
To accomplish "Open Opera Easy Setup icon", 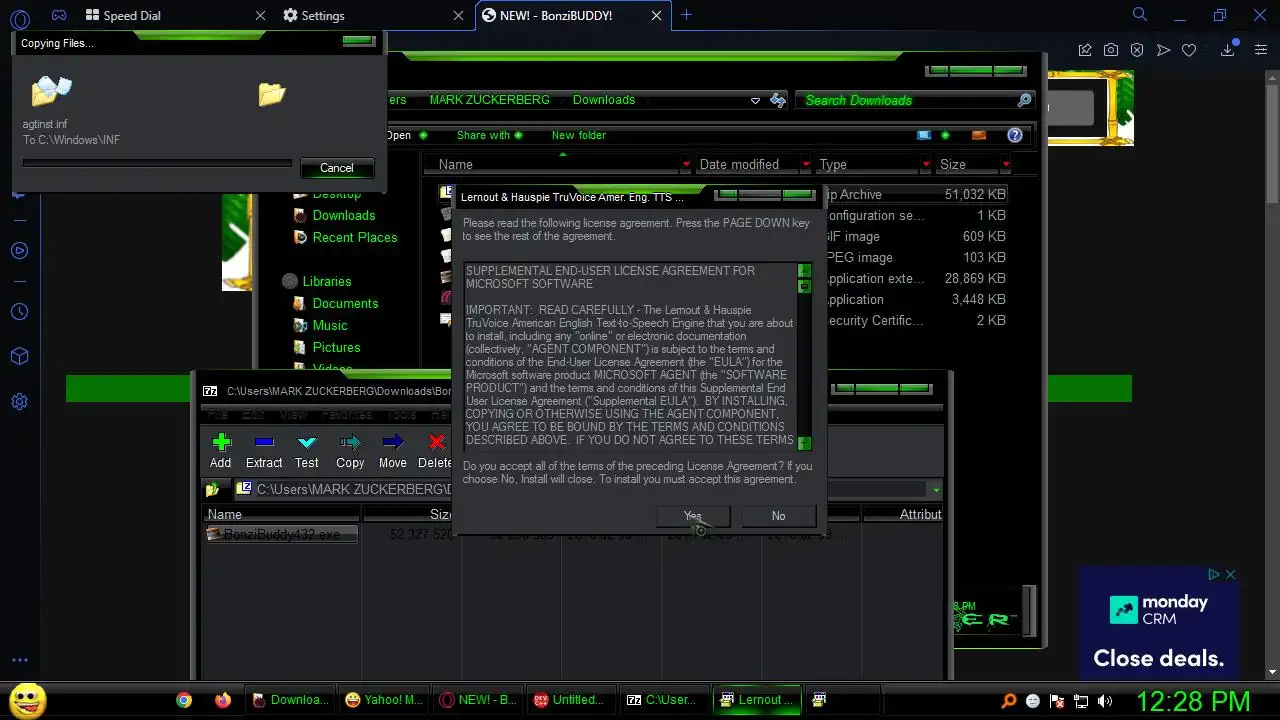I will [x=1261, y=50].
